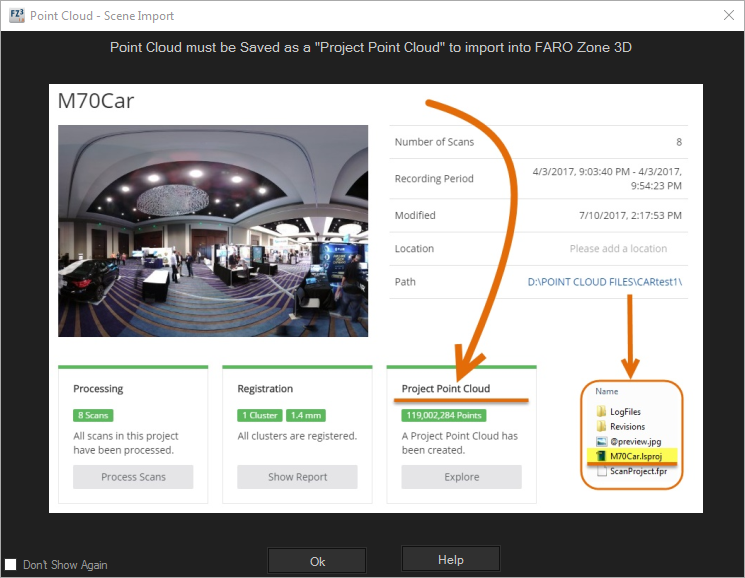745x578 pixels.
Task: Select the 1 Cluster green badge
Action: click(260, 415)
